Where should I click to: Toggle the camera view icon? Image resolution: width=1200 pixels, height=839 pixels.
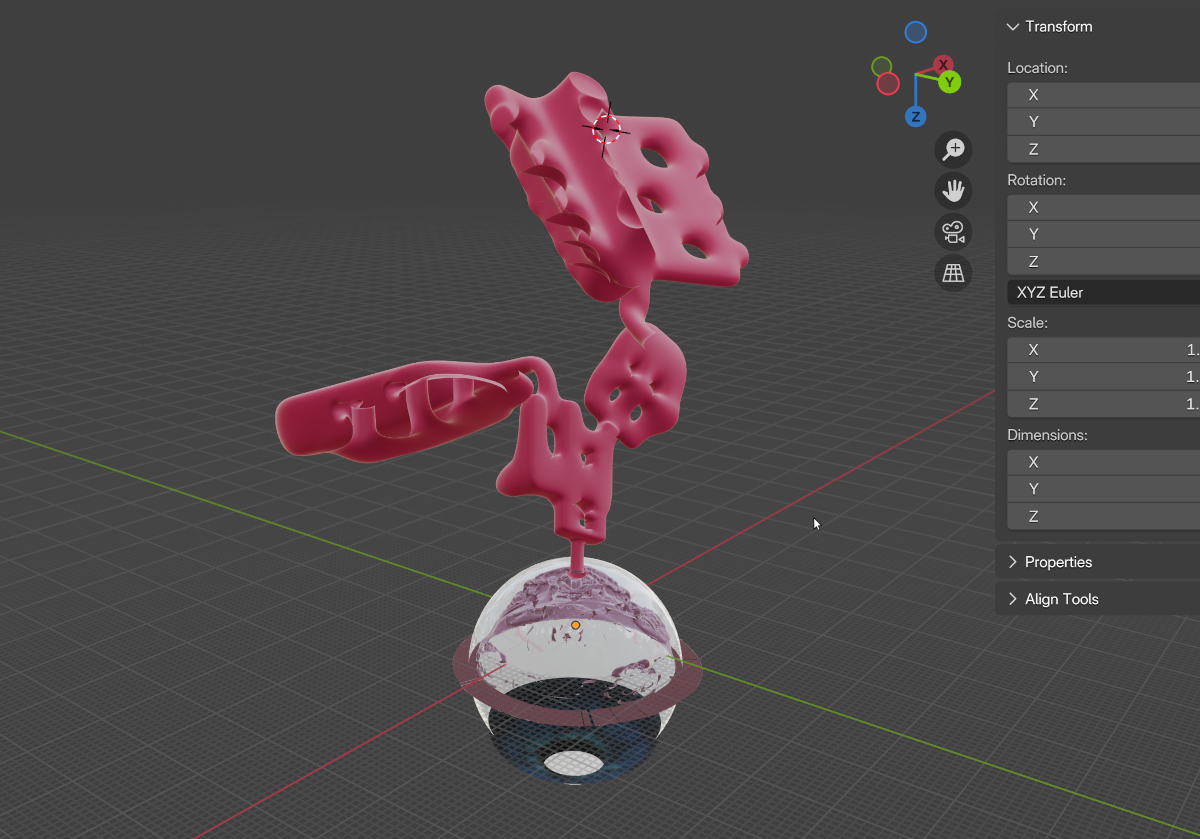953,232
